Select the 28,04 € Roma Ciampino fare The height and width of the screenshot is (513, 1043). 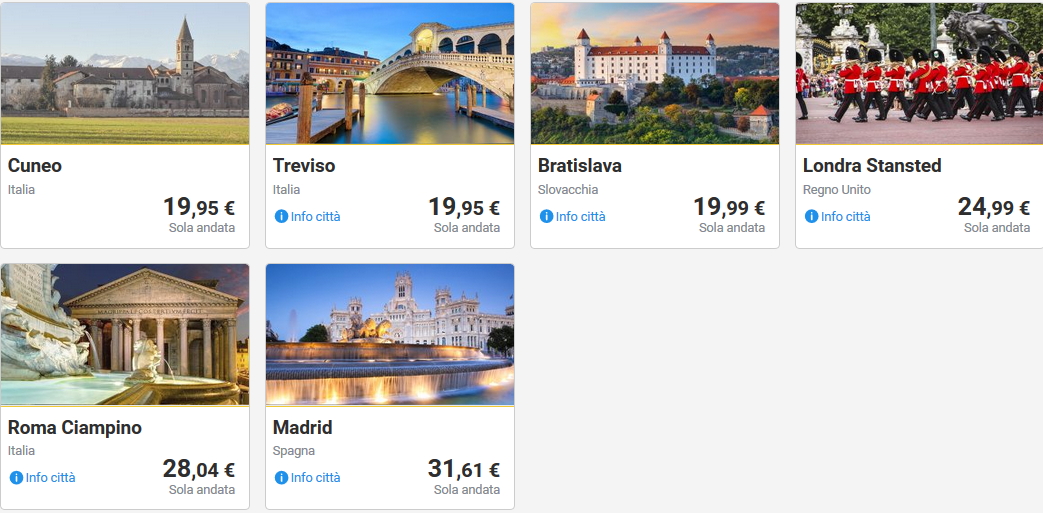coord(199,470)
